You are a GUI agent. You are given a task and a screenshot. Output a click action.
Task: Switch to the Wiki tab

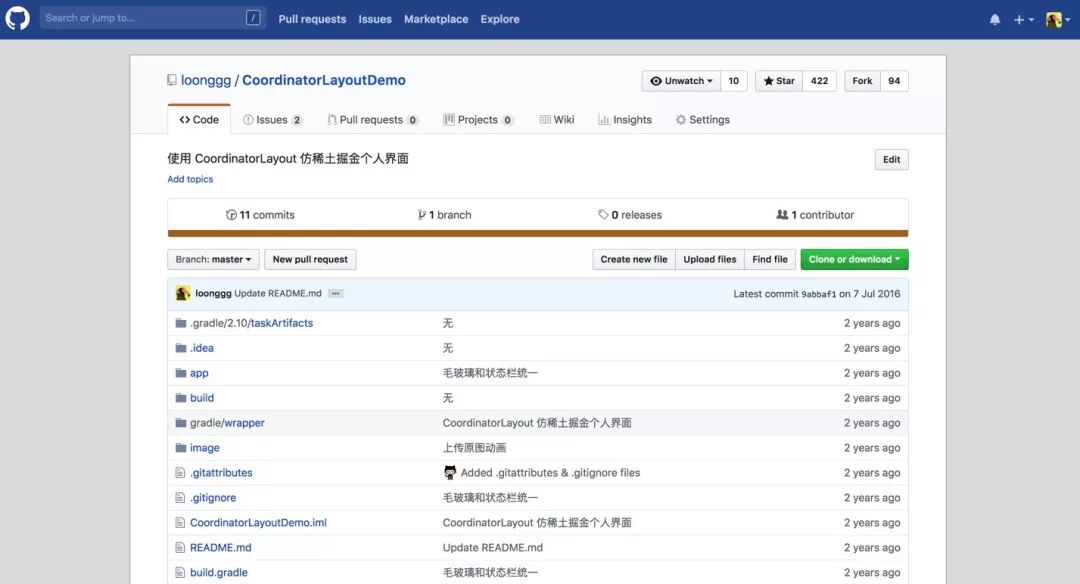[557, 119]
